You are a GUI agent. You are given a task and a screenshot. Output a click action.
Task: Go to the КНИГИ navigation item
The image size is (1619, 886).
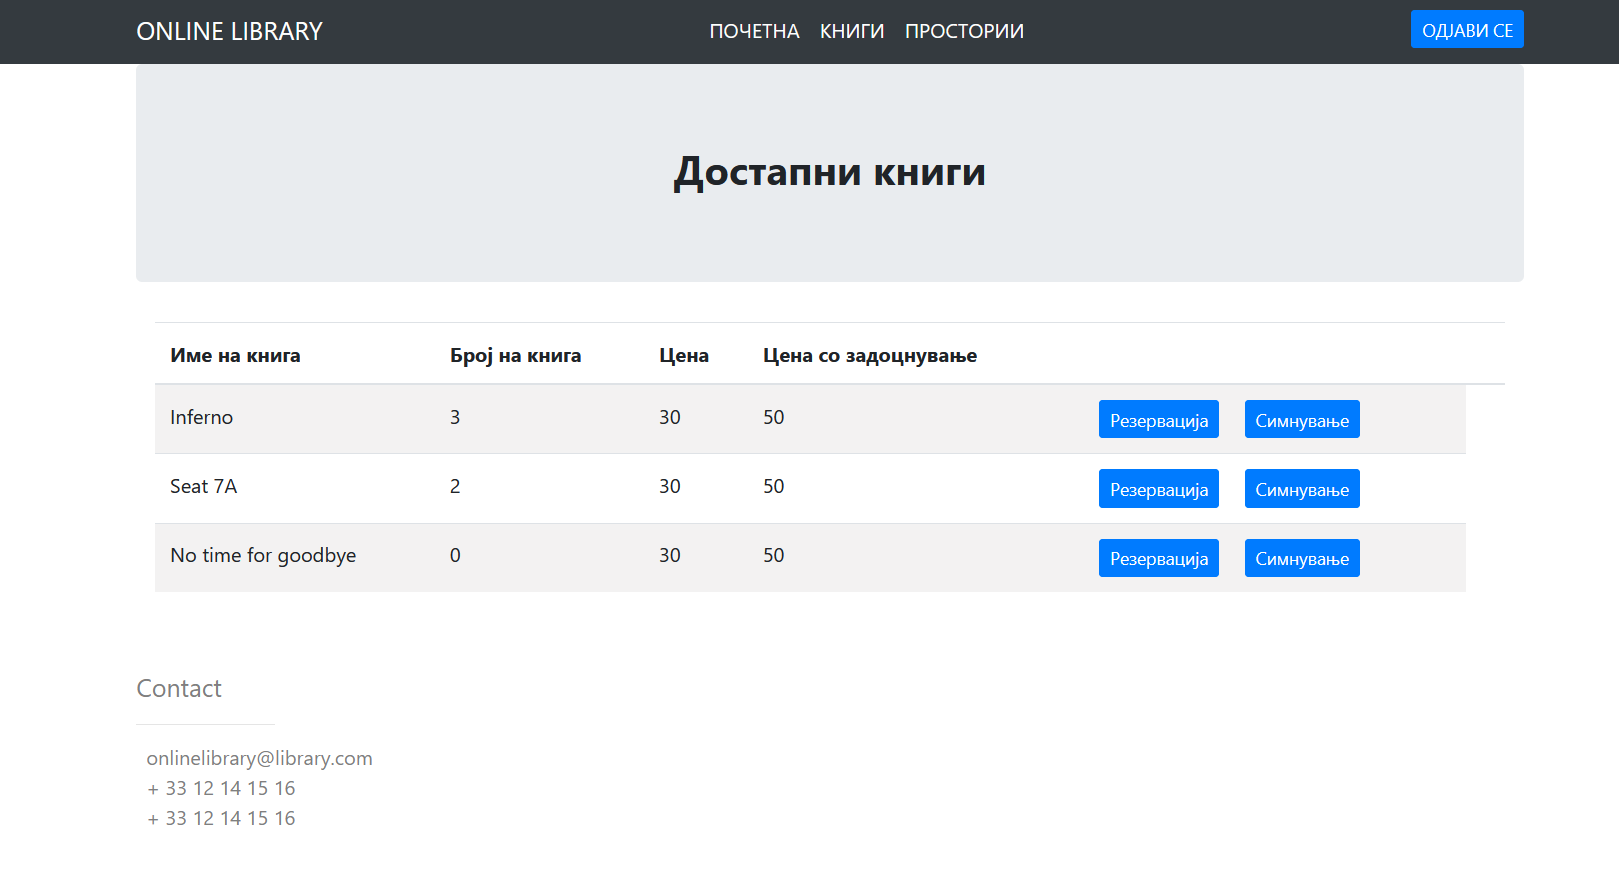pos(851,32)
